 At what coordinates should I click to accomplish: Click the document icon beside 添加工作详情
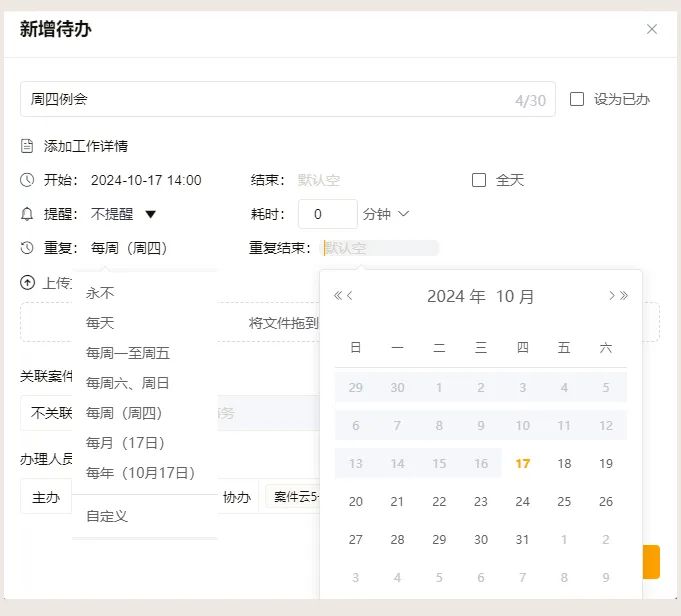click(x=27, y=146)
